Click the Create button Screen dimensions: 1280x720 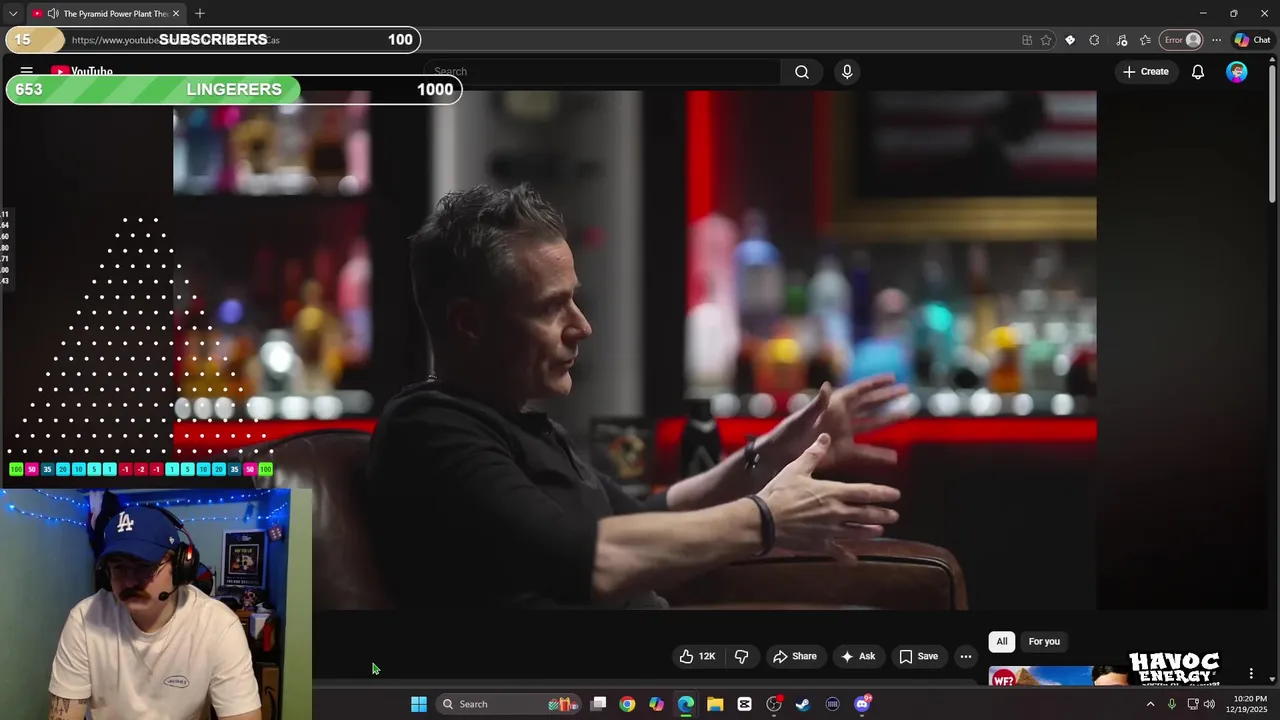pos(1146,72)
